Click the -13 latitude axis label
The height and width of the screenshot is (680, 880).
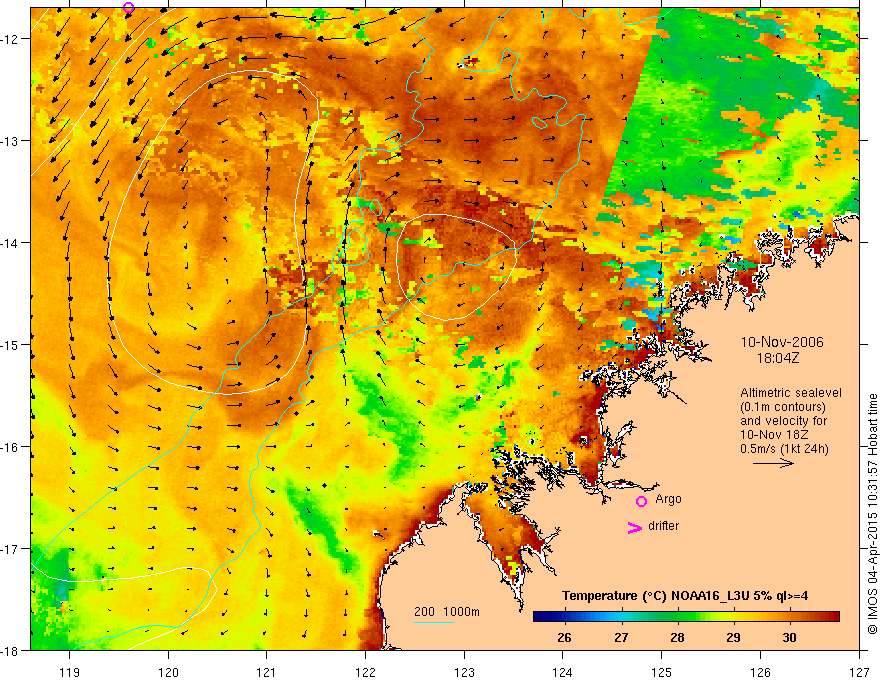[10, 141]
